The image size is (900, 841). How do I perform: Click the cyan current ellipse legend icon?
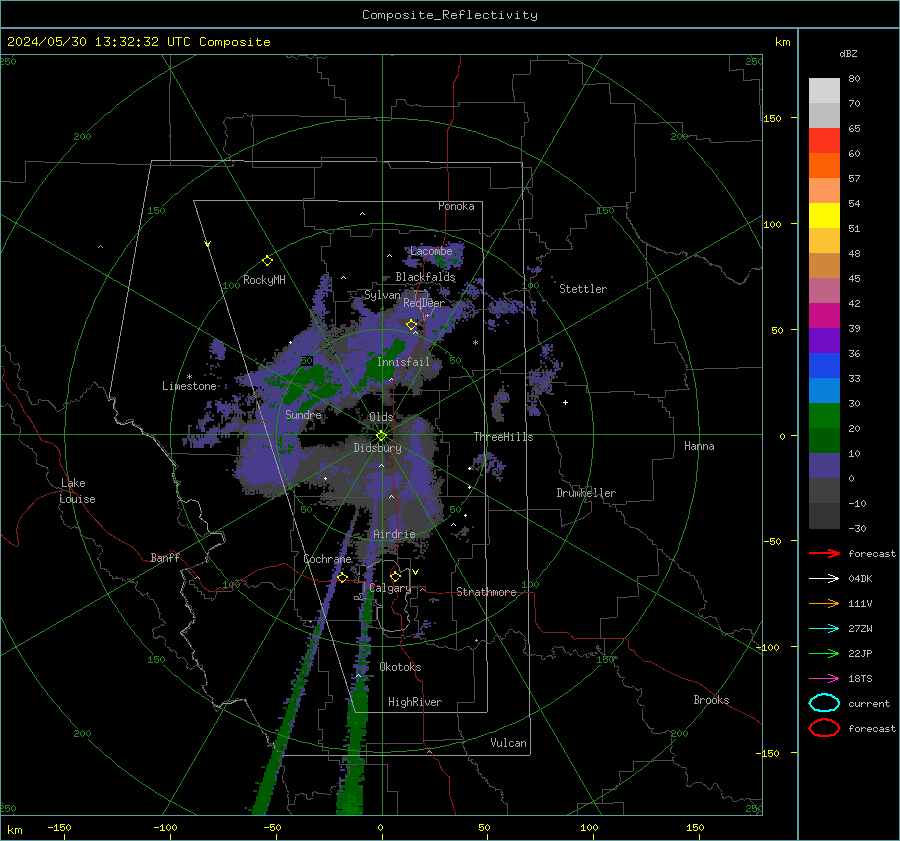click(824, 703)
